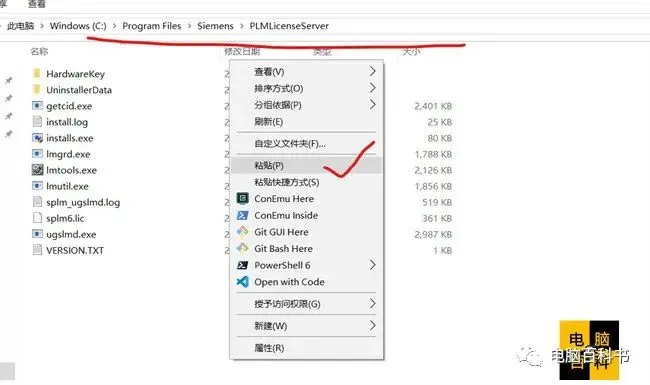
Task: Select the file name lmtools.exe
Action: coord(71,170)
